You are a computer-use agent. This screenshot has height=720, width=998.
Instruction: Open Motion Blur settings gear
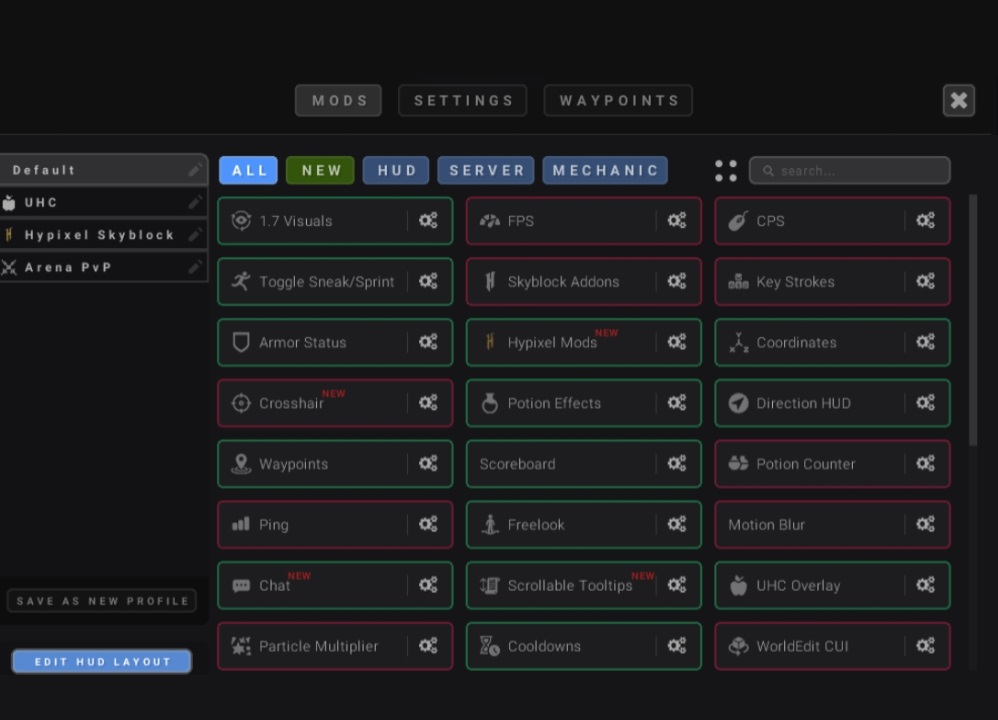(x=925, y=524)
